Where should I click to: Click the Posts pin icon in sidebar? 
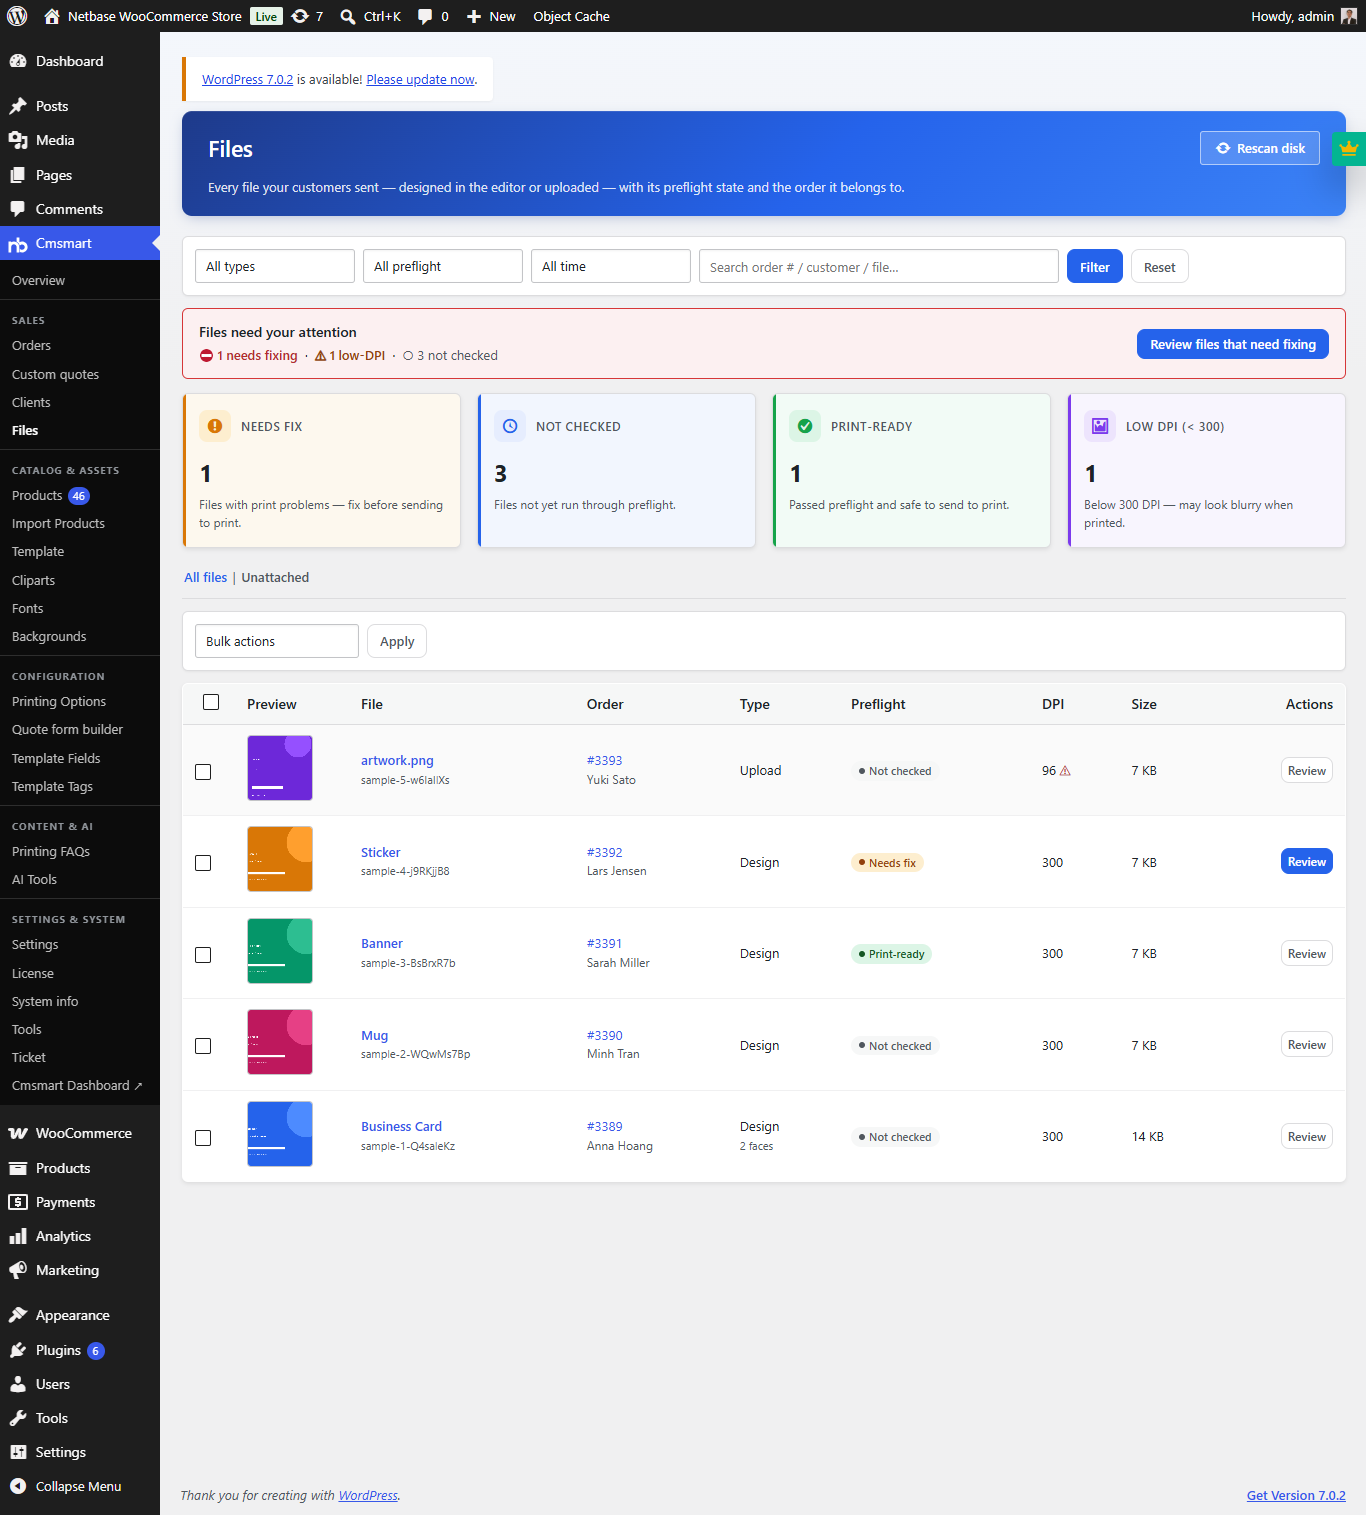pyautogui.click(x=18, y=106)
